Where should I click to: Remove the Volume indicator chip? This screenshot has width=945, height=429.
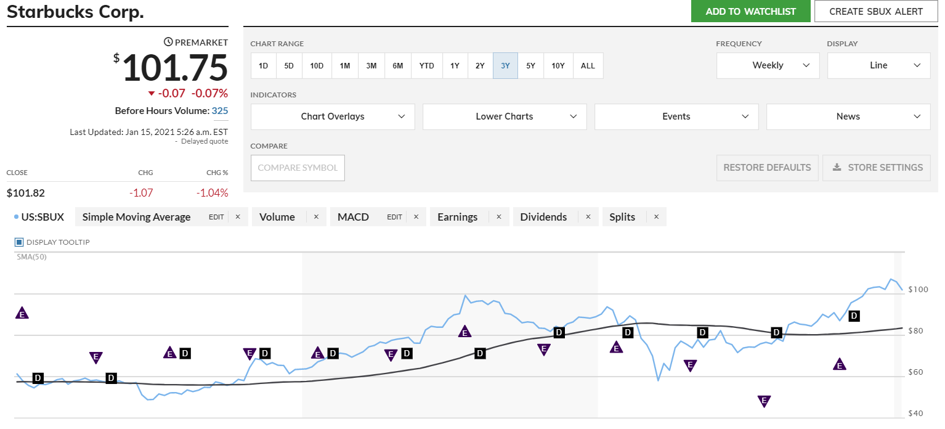coord(316,217)
